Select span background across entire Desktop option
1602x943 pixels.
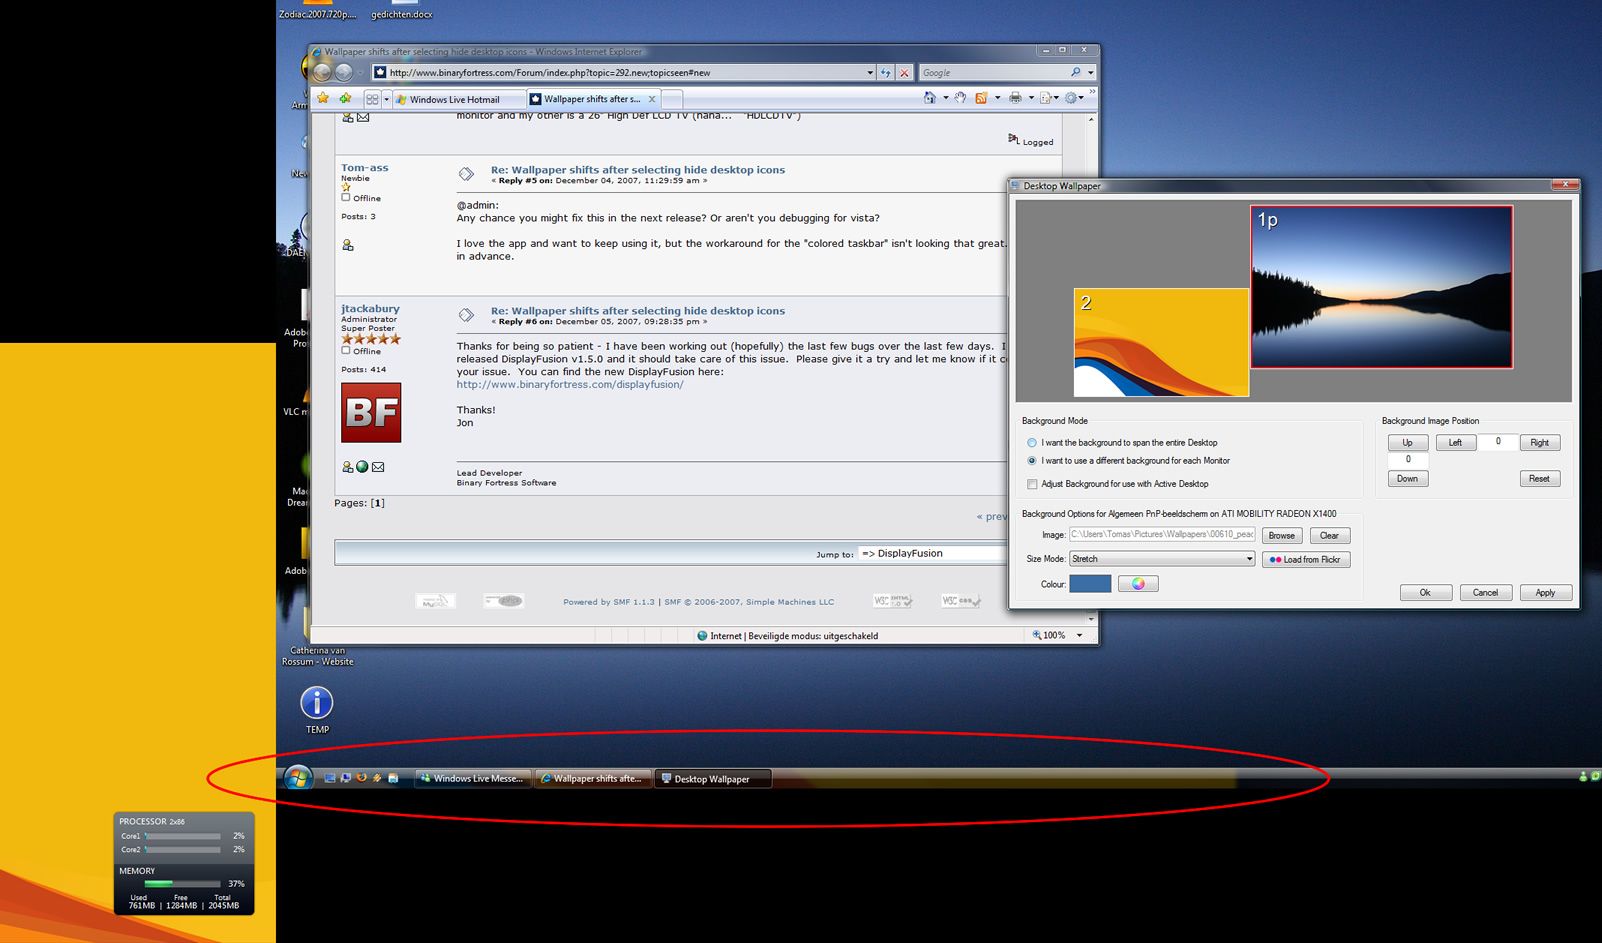tap(1032, 443)
